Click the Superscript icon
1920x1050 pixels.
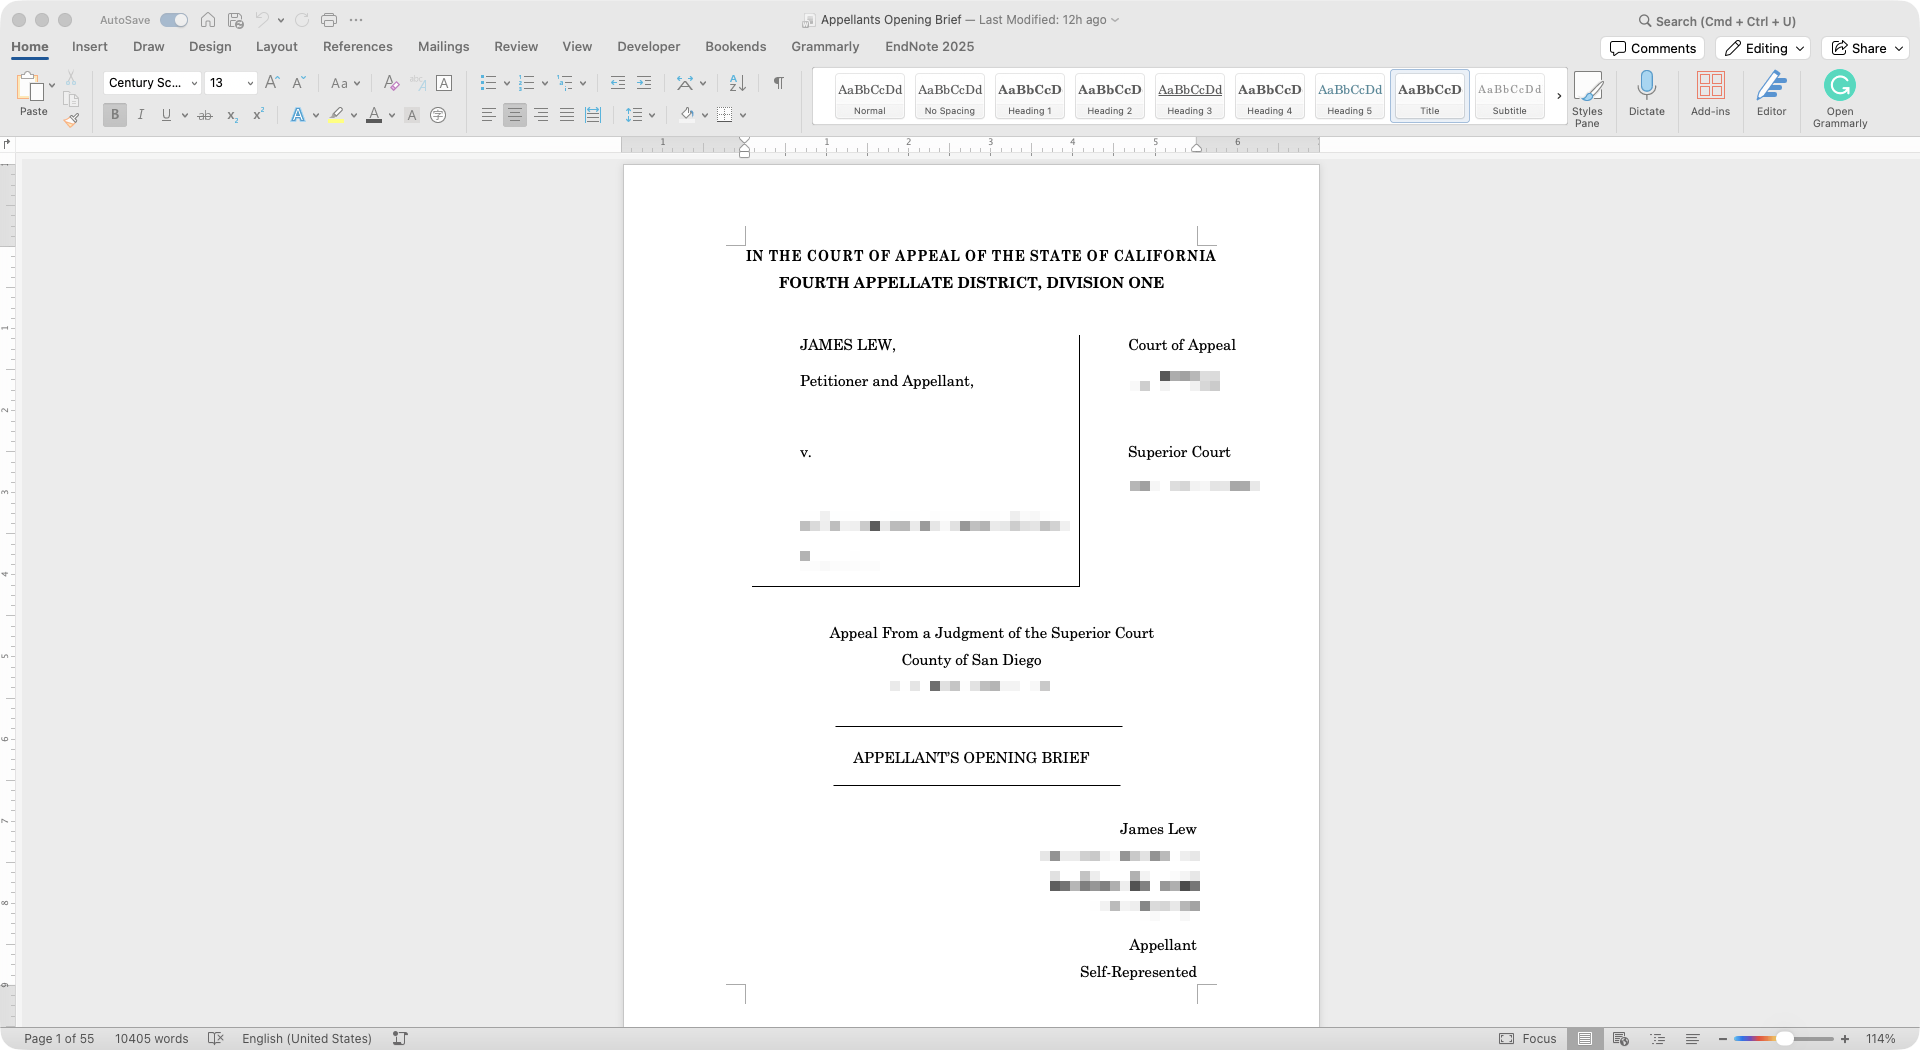pyautogui.click(x=258, y=115)
